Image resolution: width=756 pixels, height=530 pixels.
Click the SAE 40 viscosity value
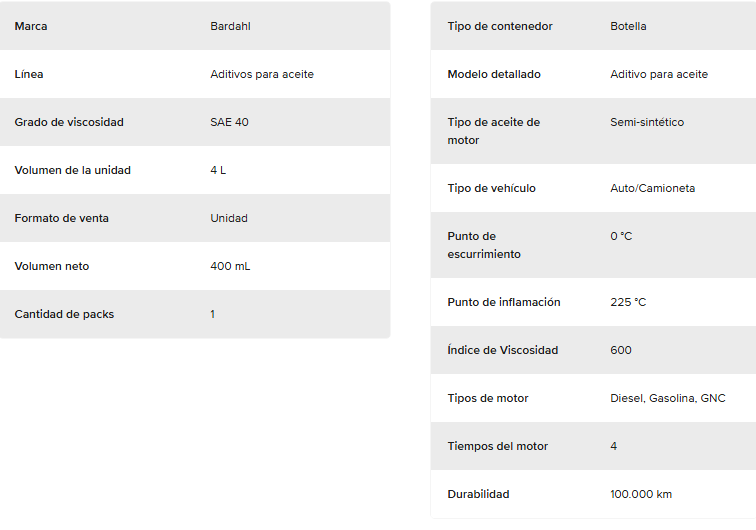click(230, 122)
